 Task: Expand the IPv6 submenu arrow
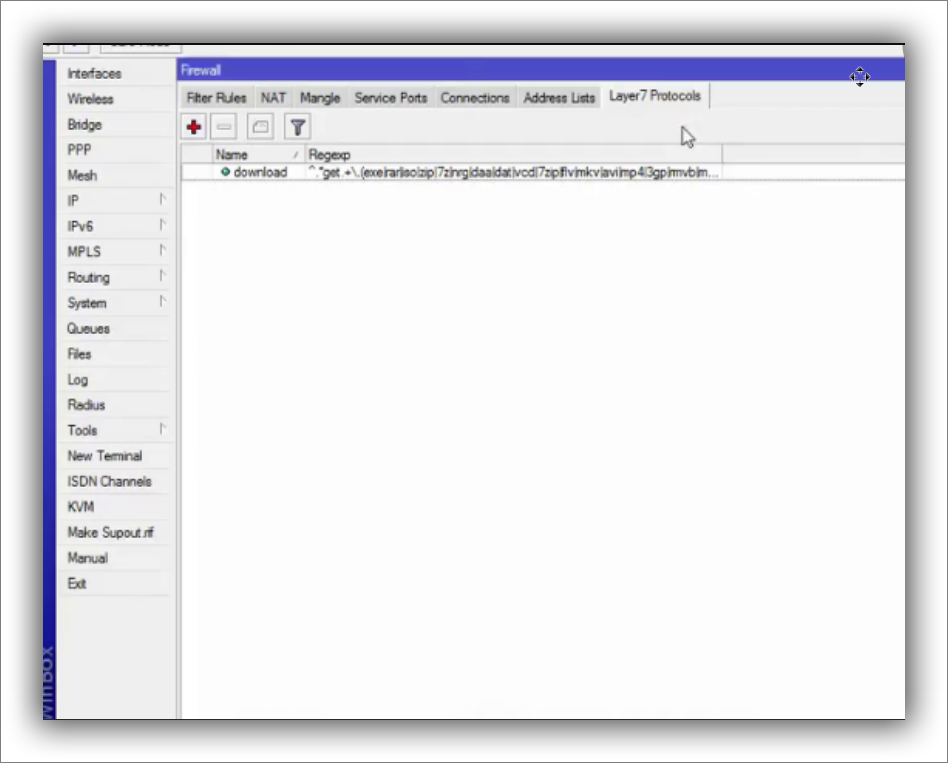tap(162, 224)
